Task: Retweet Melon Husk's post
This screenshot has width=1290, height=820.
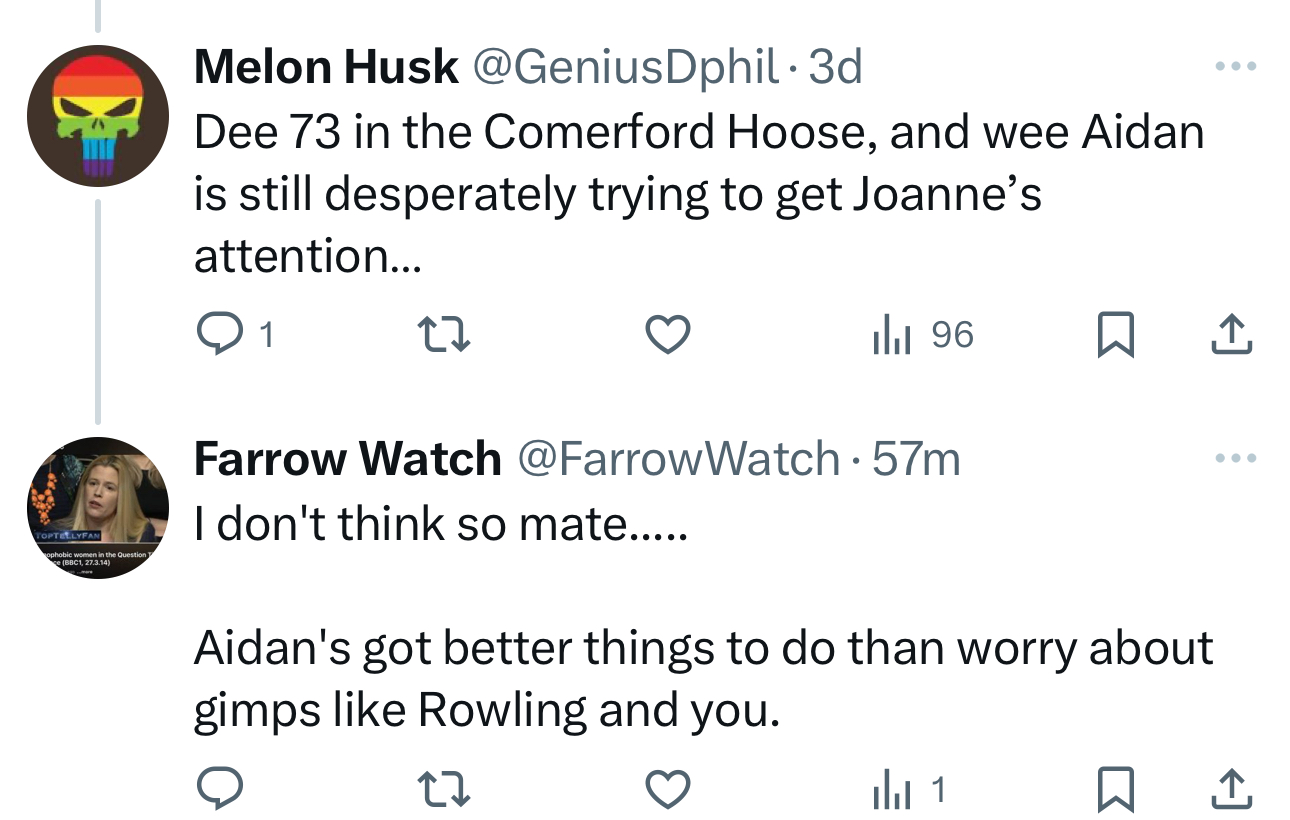Action: (444, 336)
